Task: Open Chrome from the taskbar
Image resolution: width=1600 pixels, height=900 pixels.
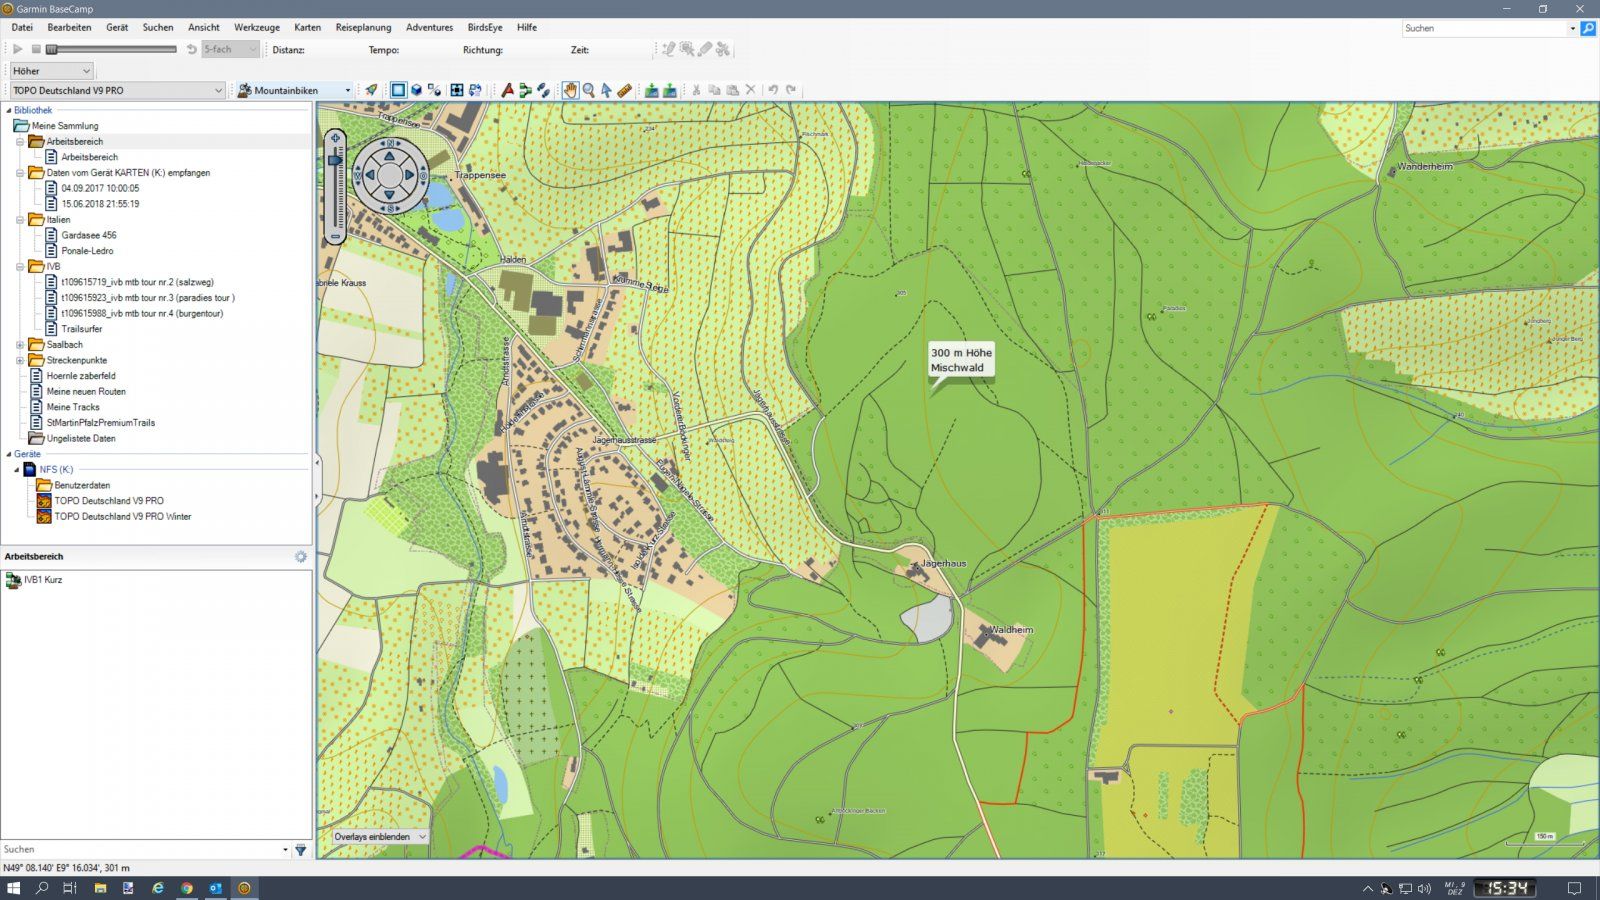Action: pyautogui.click(x=187, y=888)
